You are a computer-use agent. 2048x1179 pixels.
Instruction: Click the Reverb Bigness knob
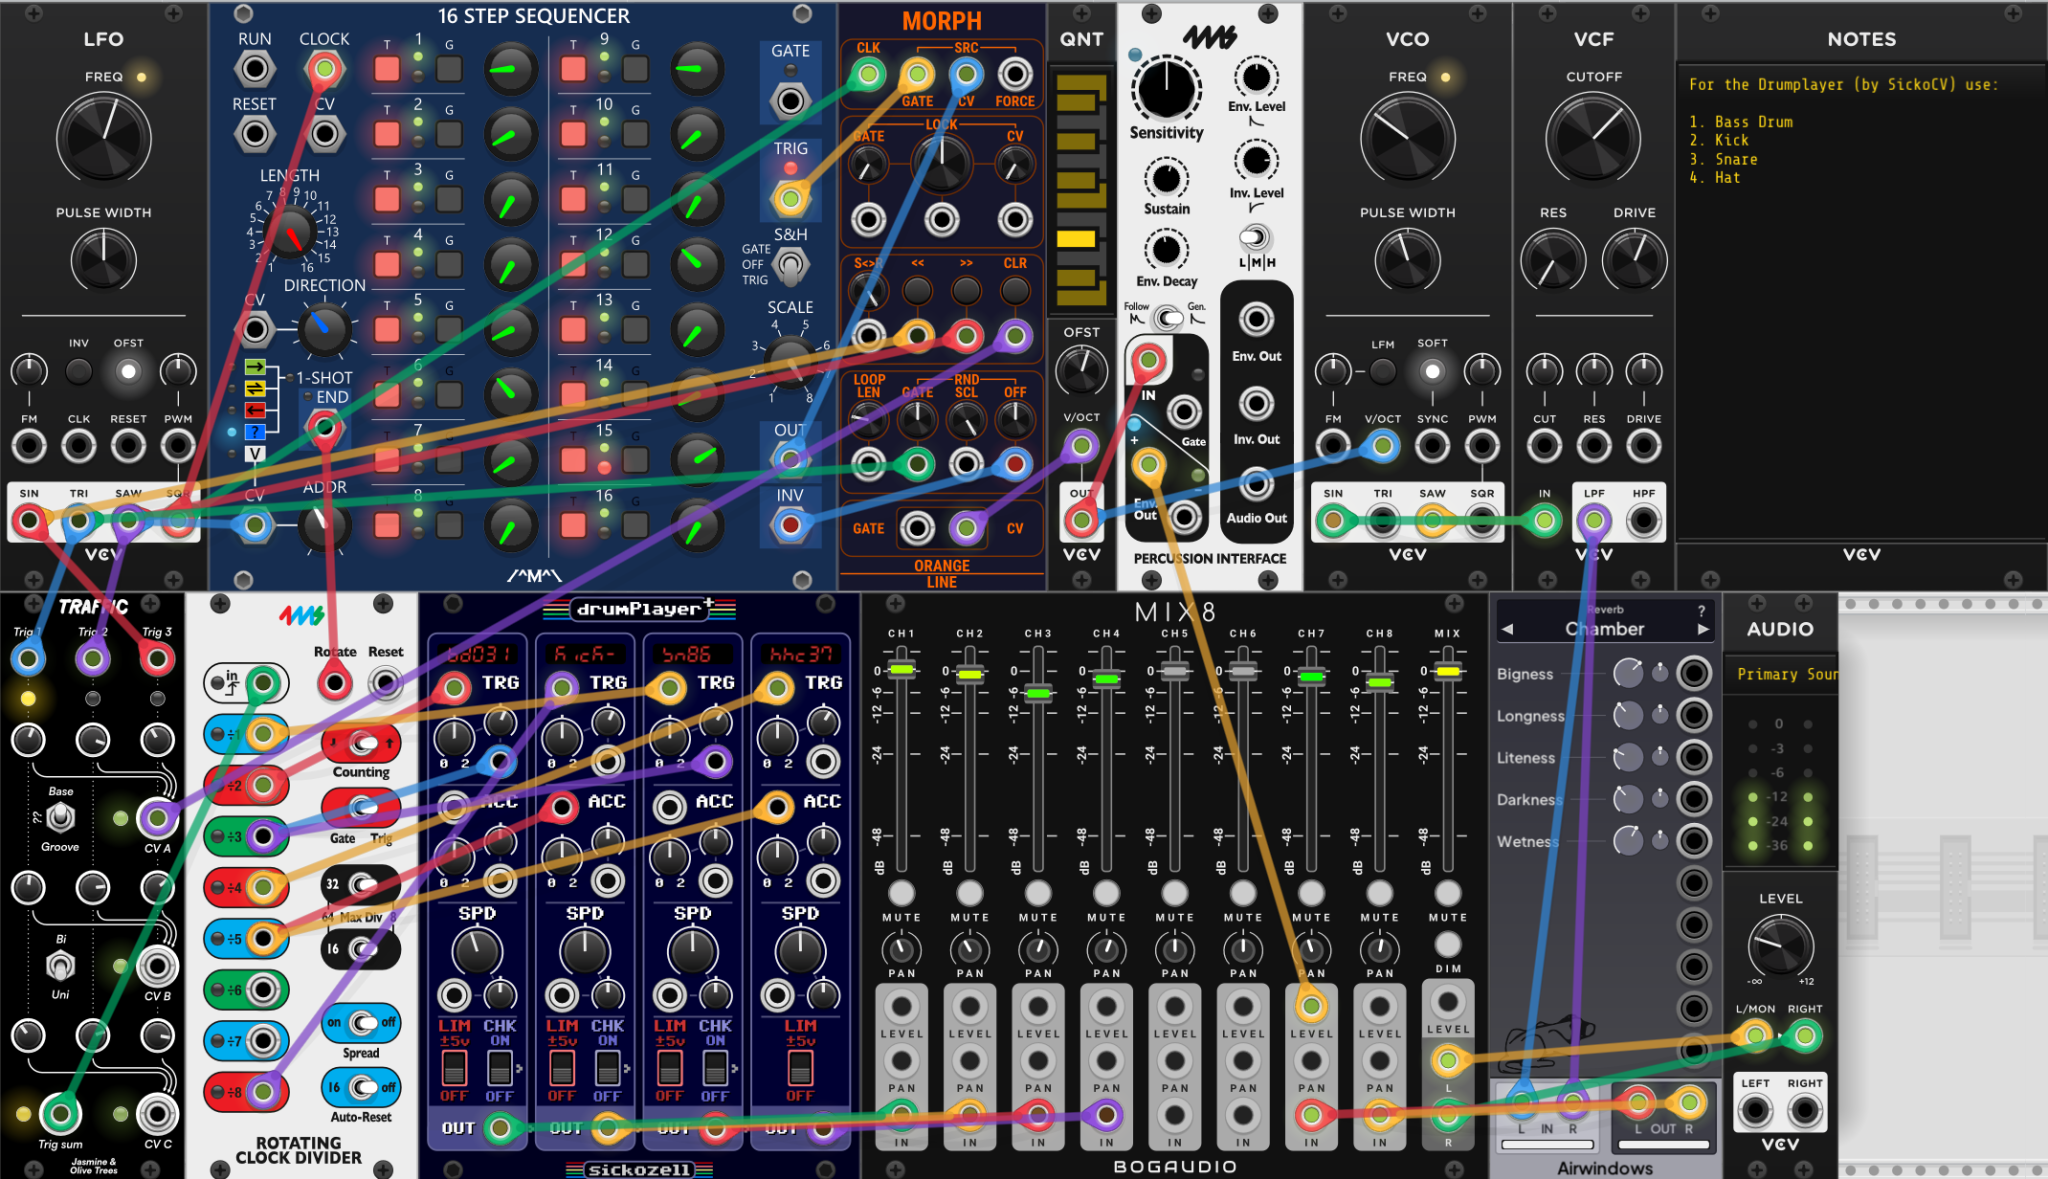[1628, 673]
